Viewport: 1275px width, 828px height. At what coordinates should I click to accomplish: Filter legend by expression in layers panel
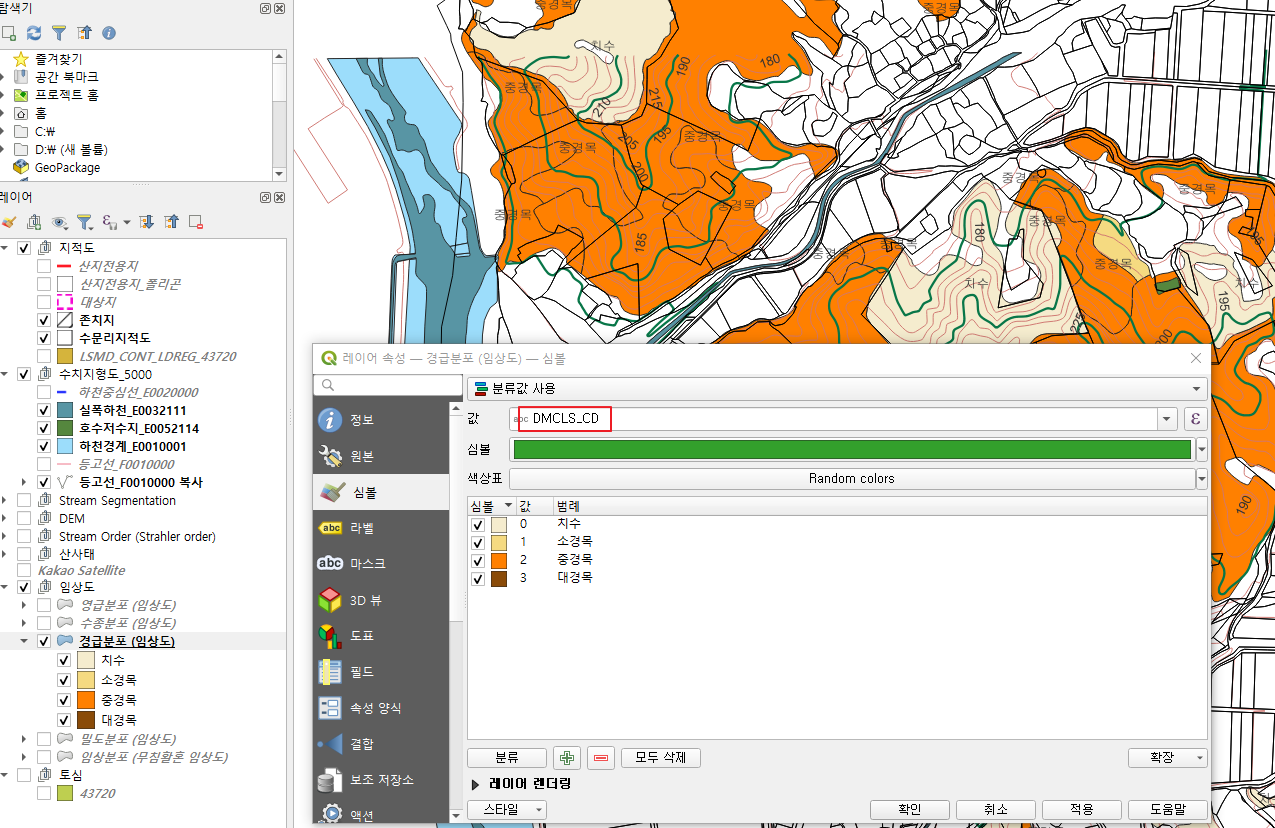point(108,222)
